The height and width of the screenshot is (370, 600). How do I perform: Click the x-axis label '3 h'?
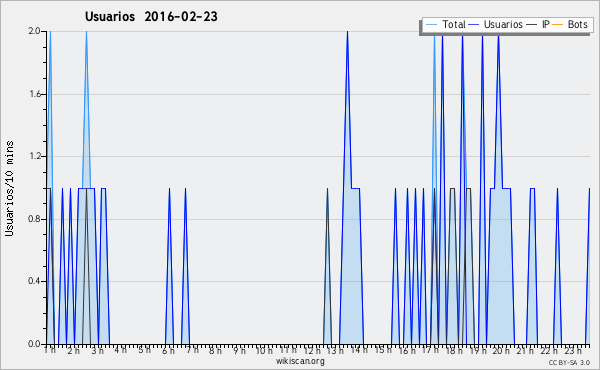pos(97,350)
